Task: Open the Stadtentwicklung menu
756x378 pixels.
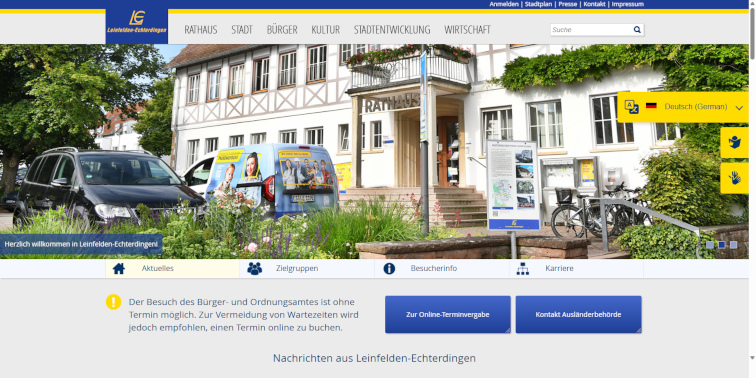Action: point(392,30)
